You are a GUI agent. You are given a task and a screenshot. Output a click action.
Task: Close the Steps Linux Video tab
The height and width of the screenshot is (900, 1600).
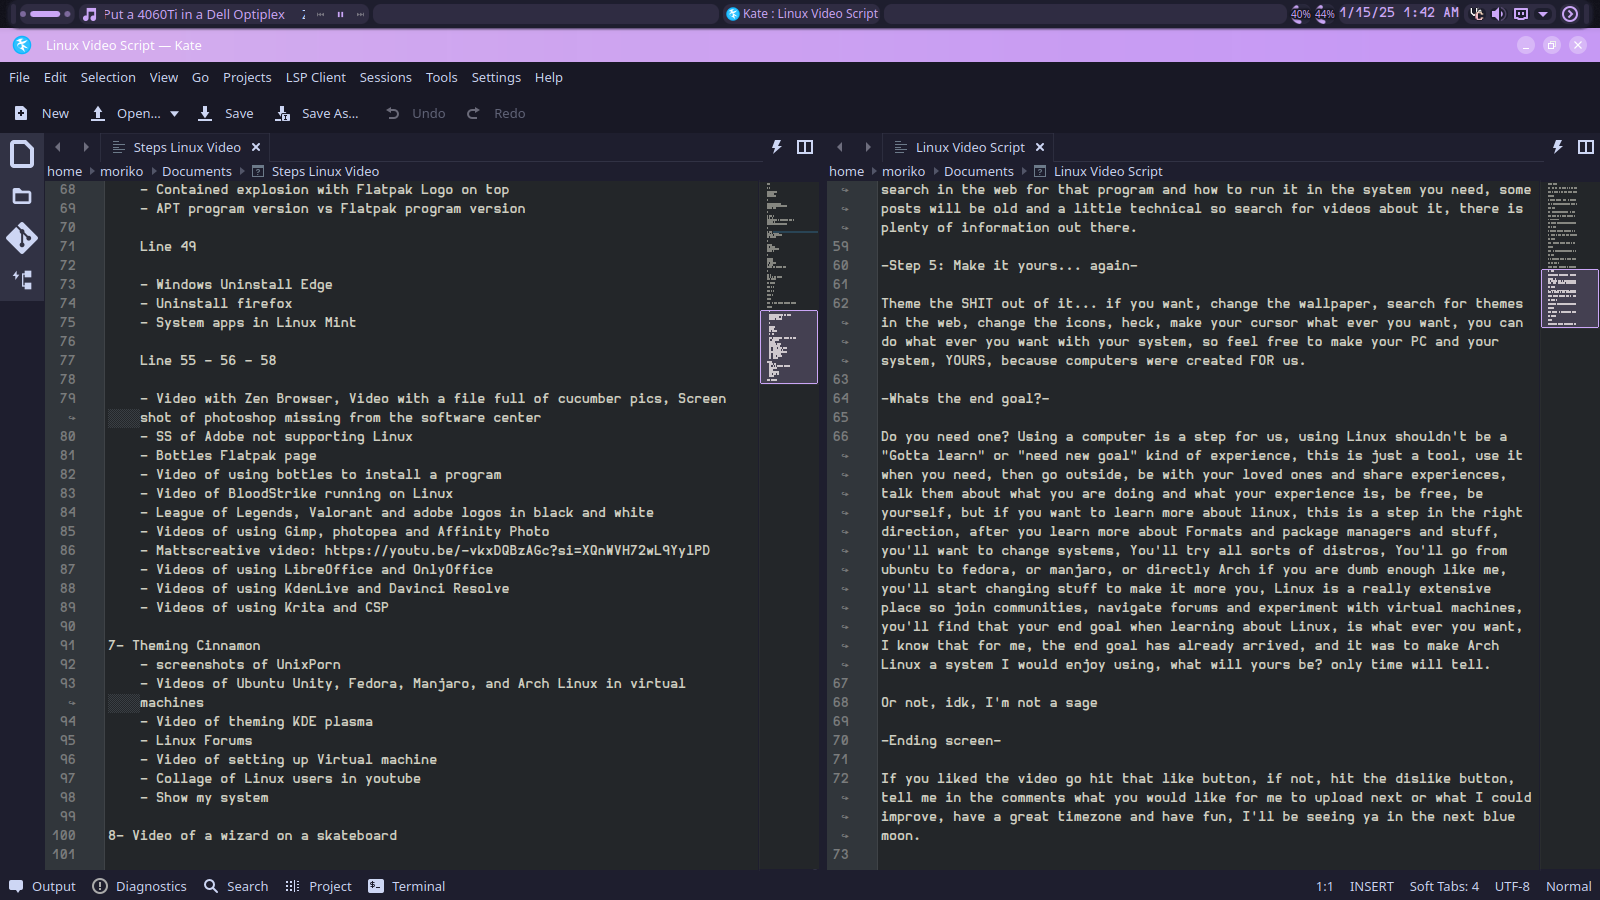tap(256, 147)
